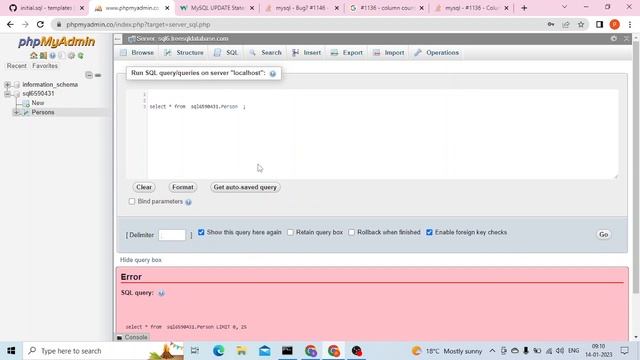
Task: Enable Rollback when finished checkbox
Action: click(351, 232)
